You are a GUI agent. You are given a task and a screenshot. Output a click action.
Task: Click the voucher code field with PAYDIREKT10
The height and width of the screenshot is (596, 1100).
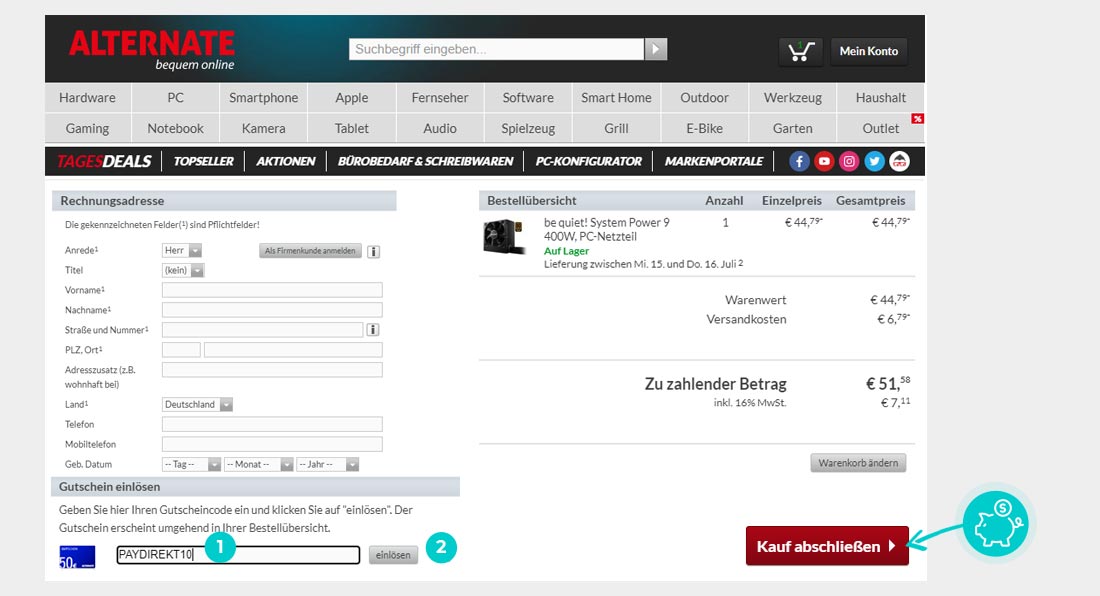[239, 555]
